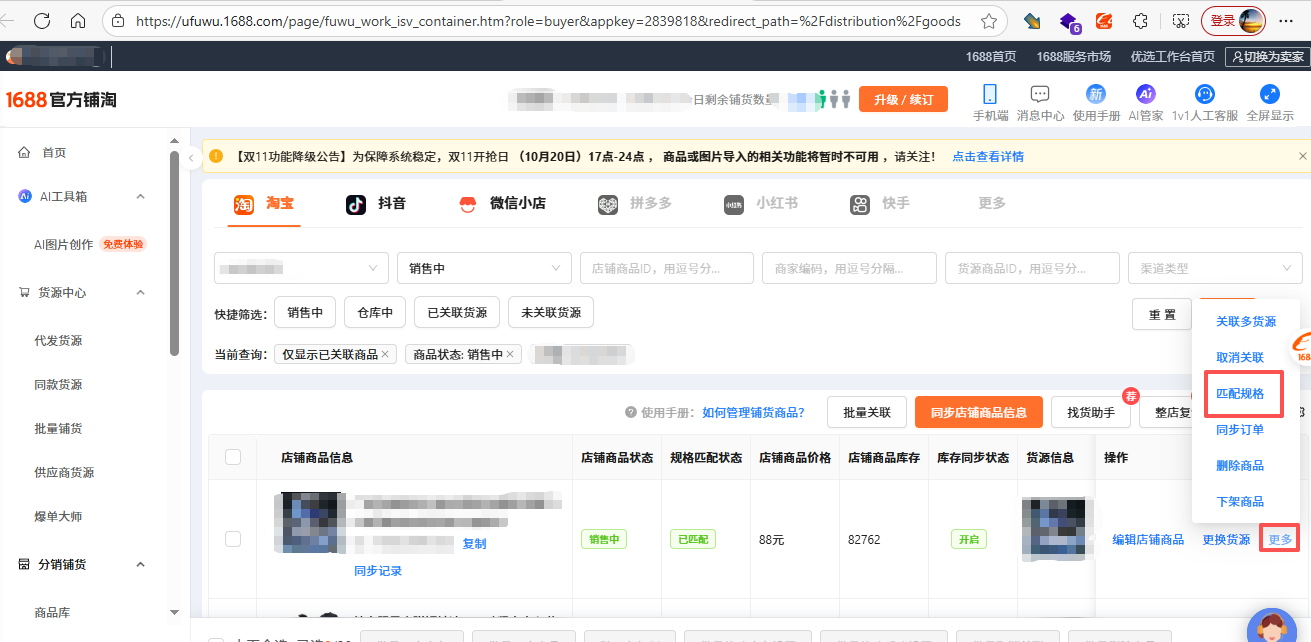Switch to 快手 platform tab
Screen dimensions: 1311x642
click(x=880, y=203)
